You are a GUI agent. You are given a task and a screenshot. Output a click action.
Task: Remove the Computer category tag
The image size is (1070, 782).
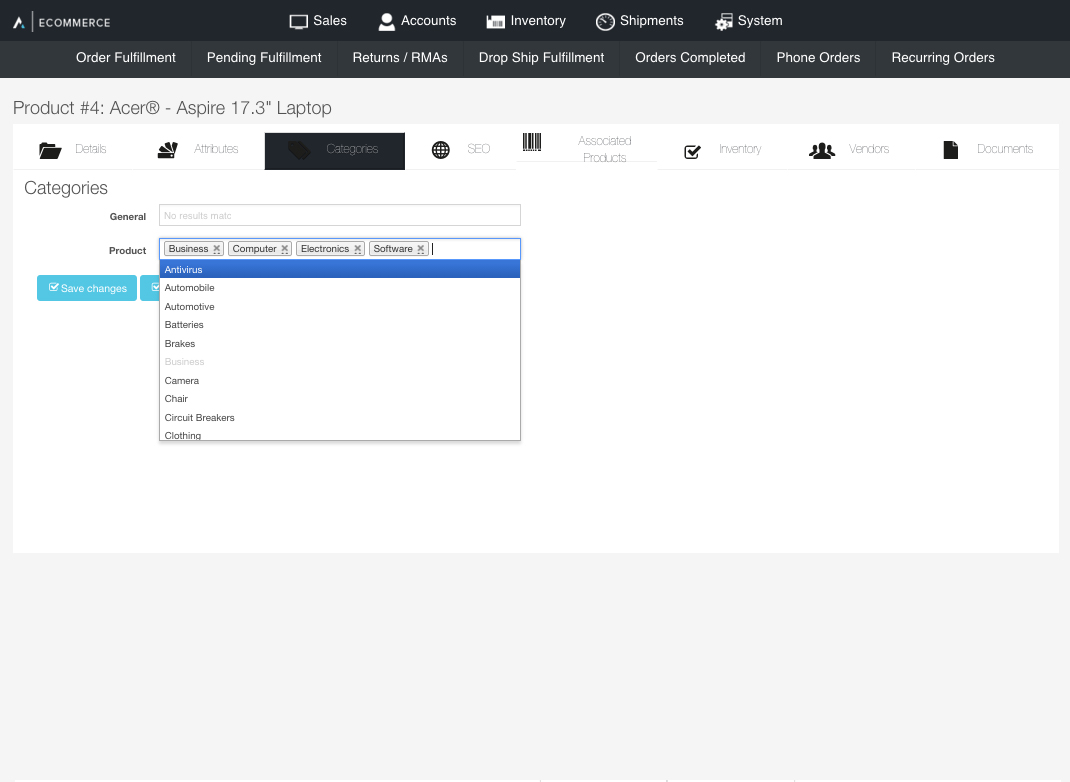click(x=285, y=249)
